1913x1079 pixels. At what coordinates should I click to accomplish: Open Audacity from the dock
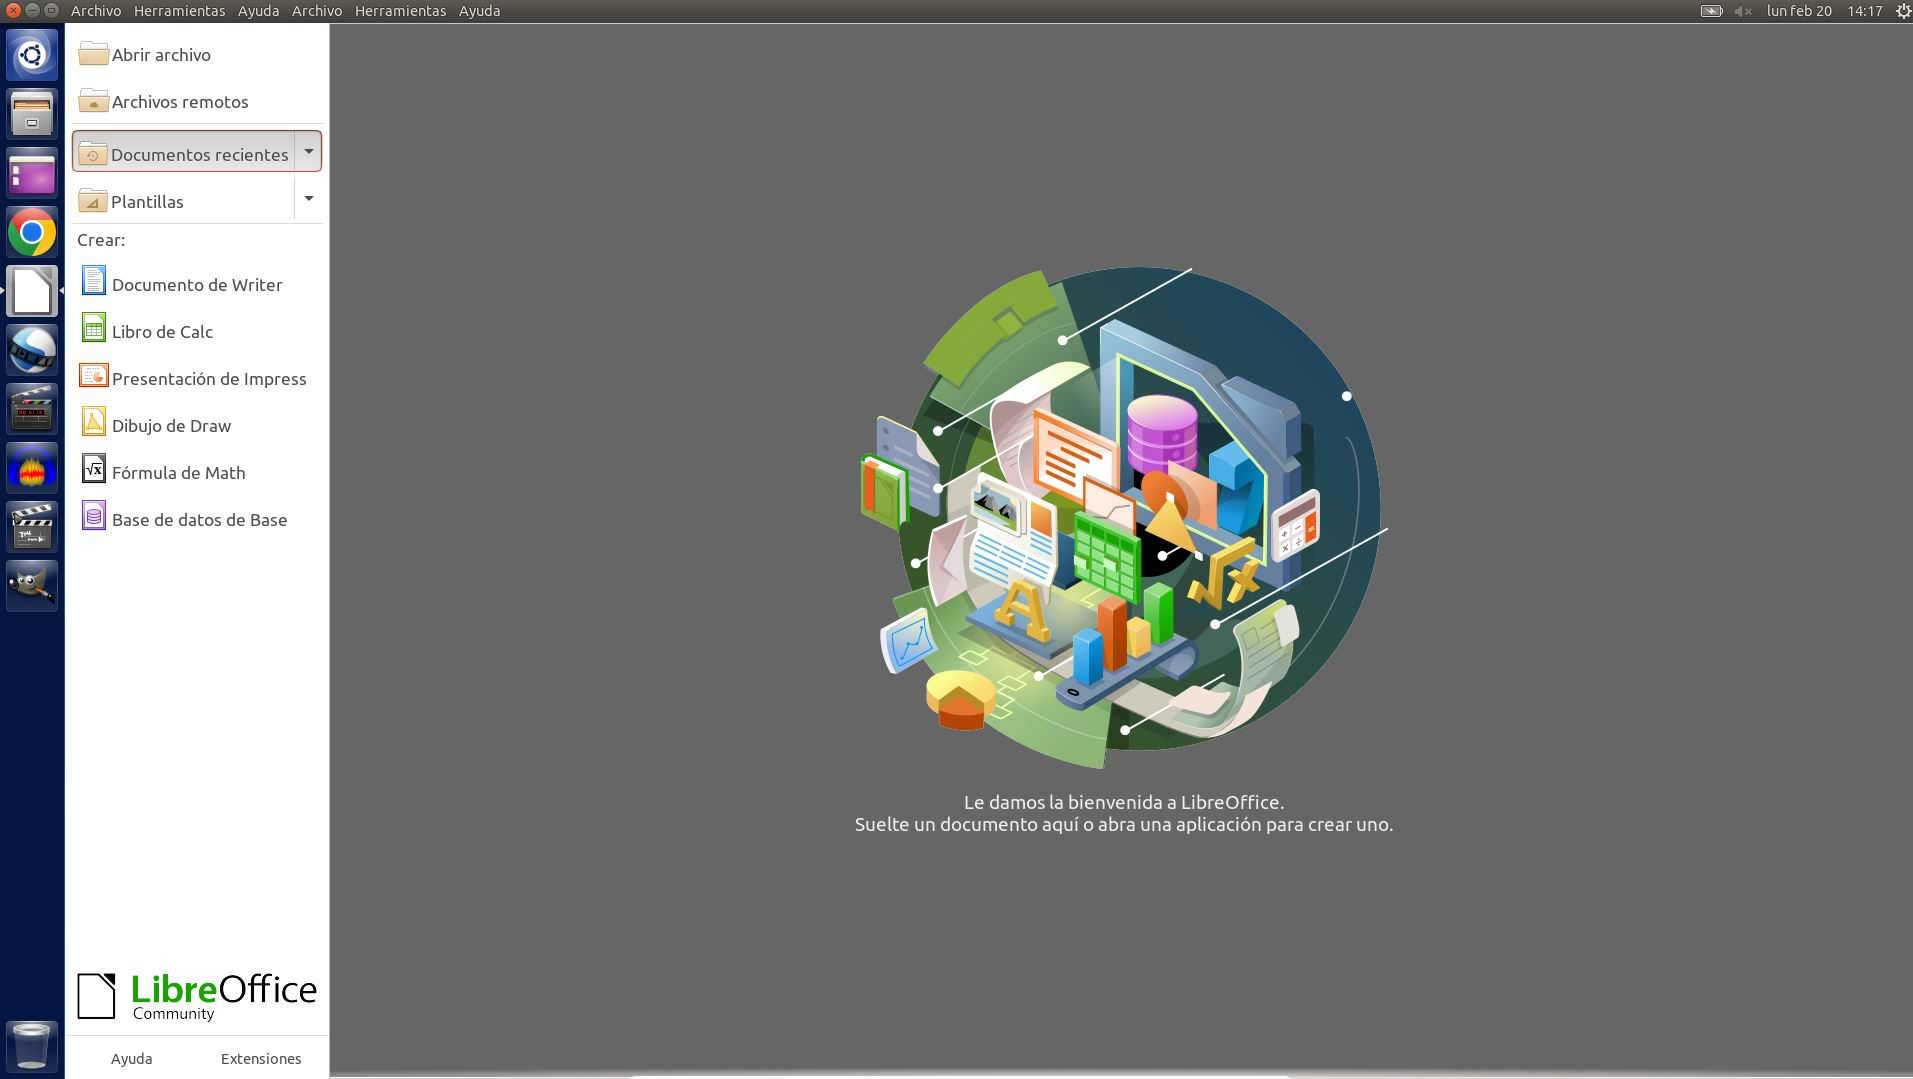32,468
